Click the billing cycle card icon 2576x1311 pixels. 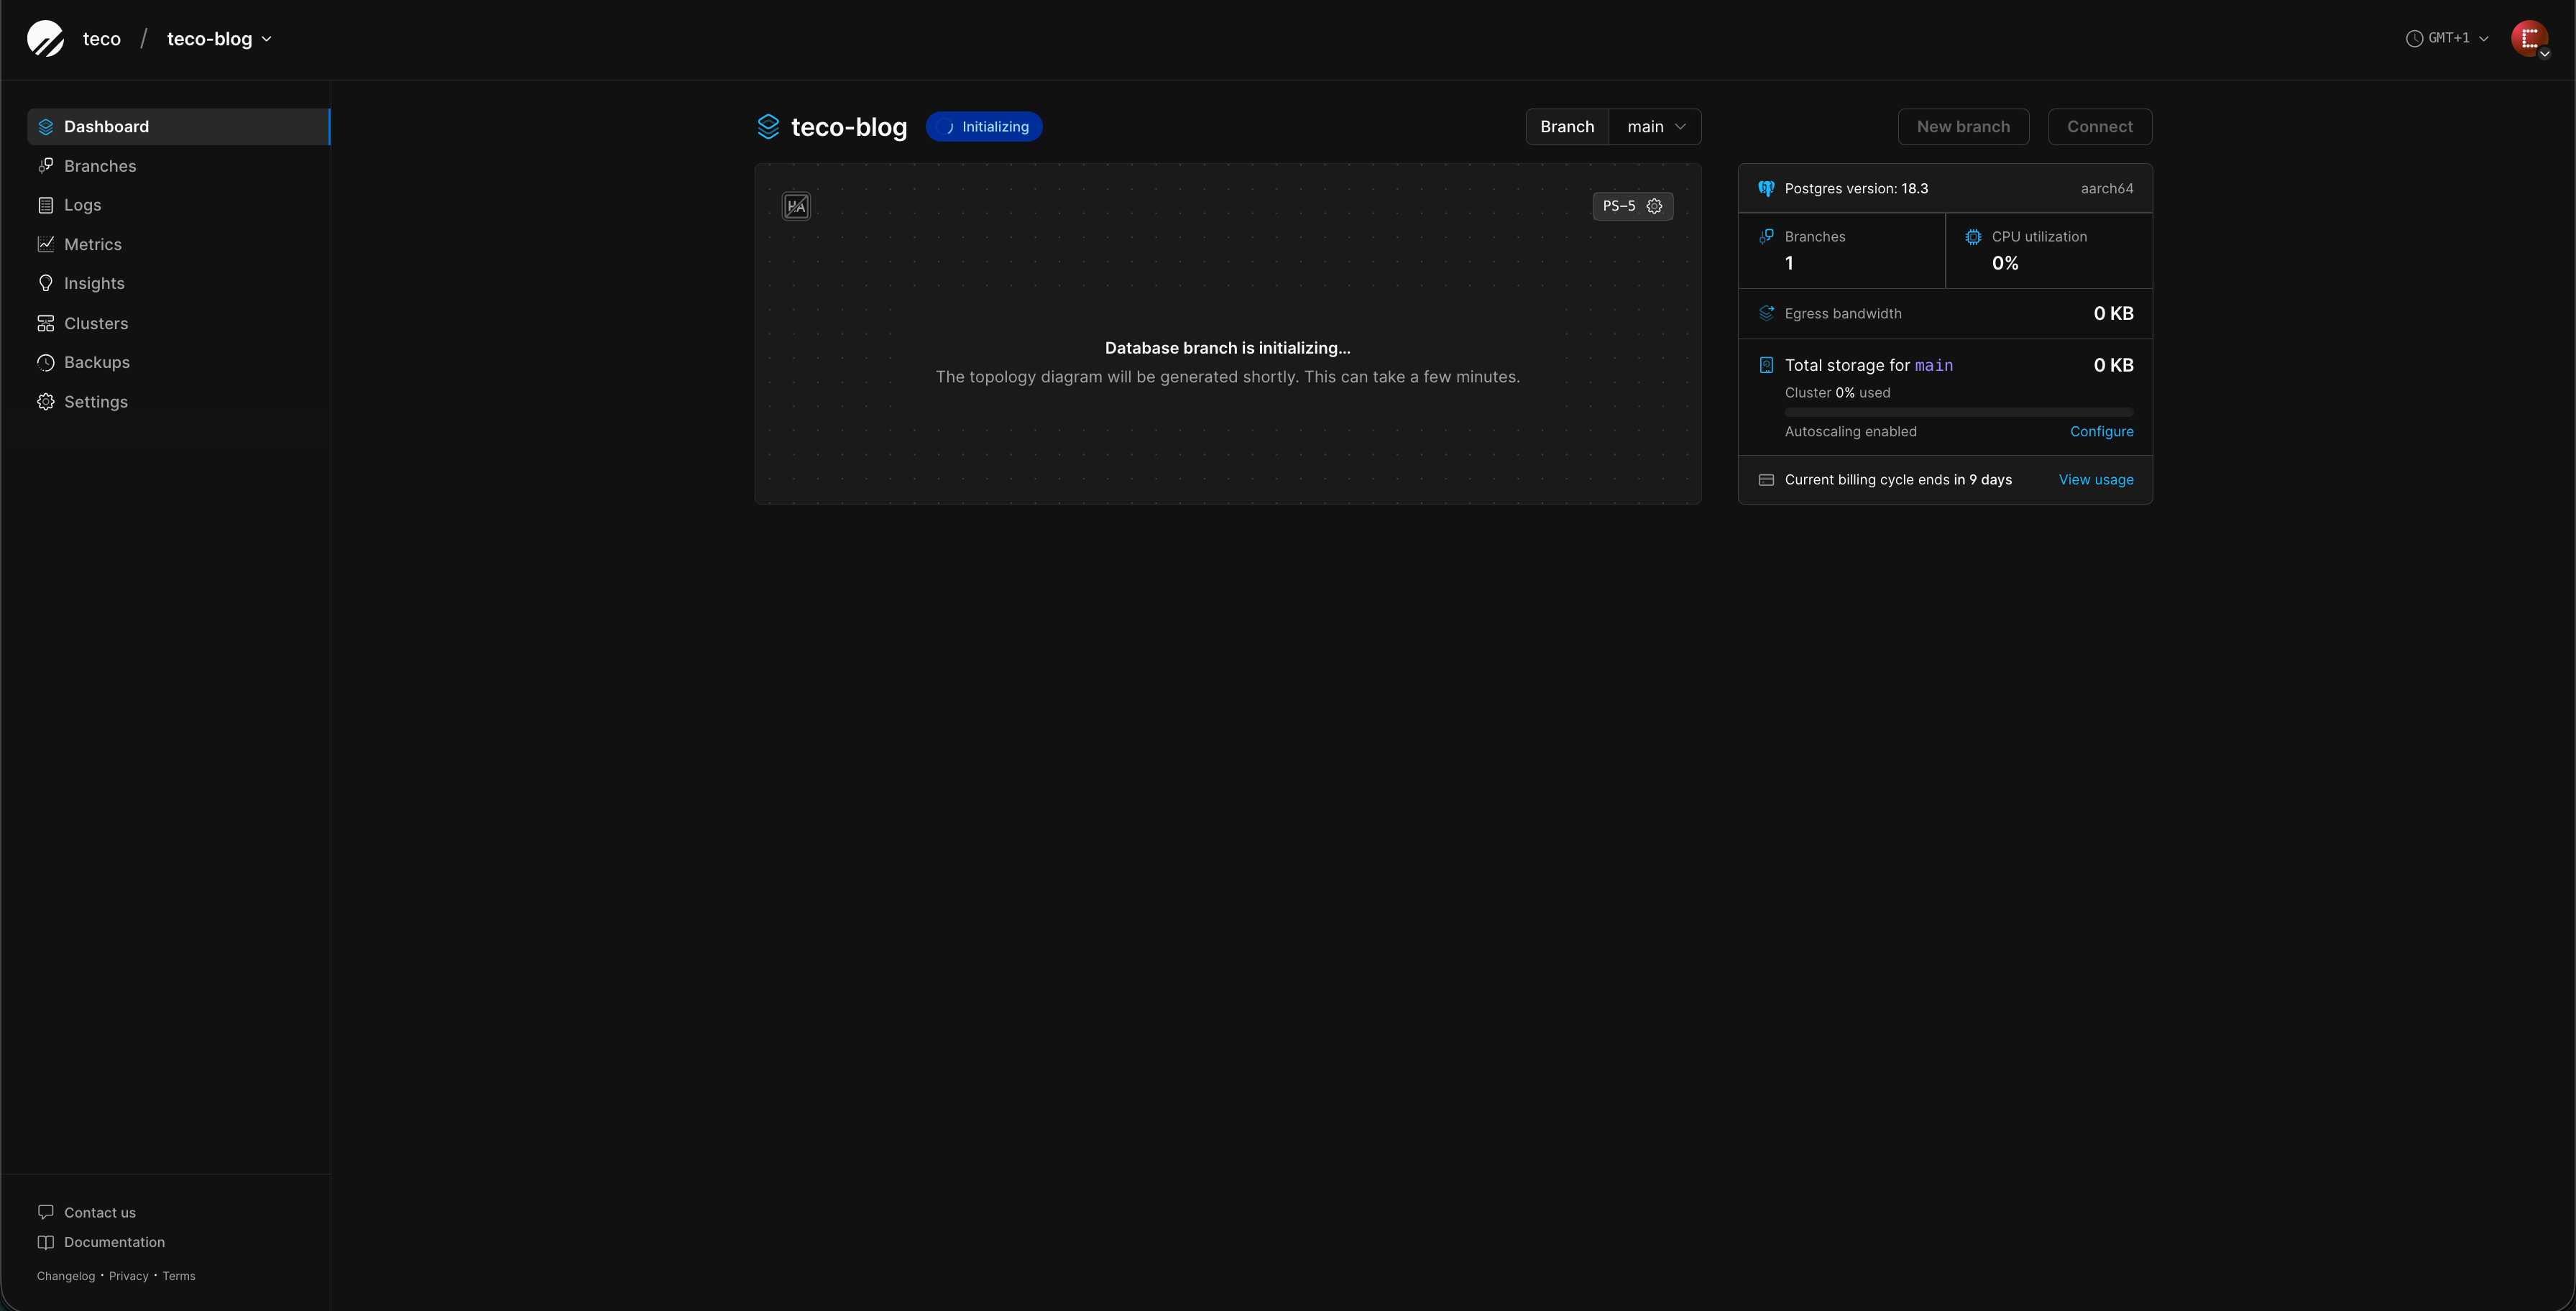tap(1766, 480)
